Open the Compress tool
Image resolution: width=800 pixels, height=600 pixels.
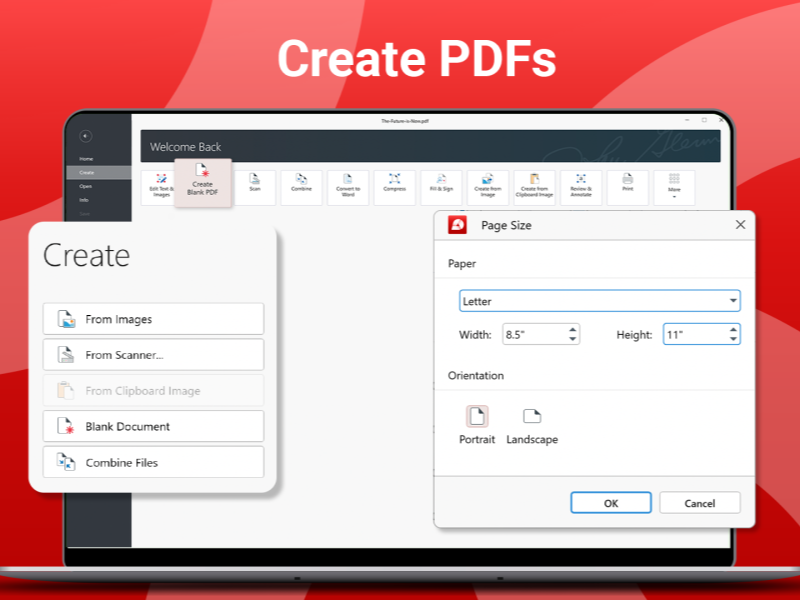click(x=394, y=187)
